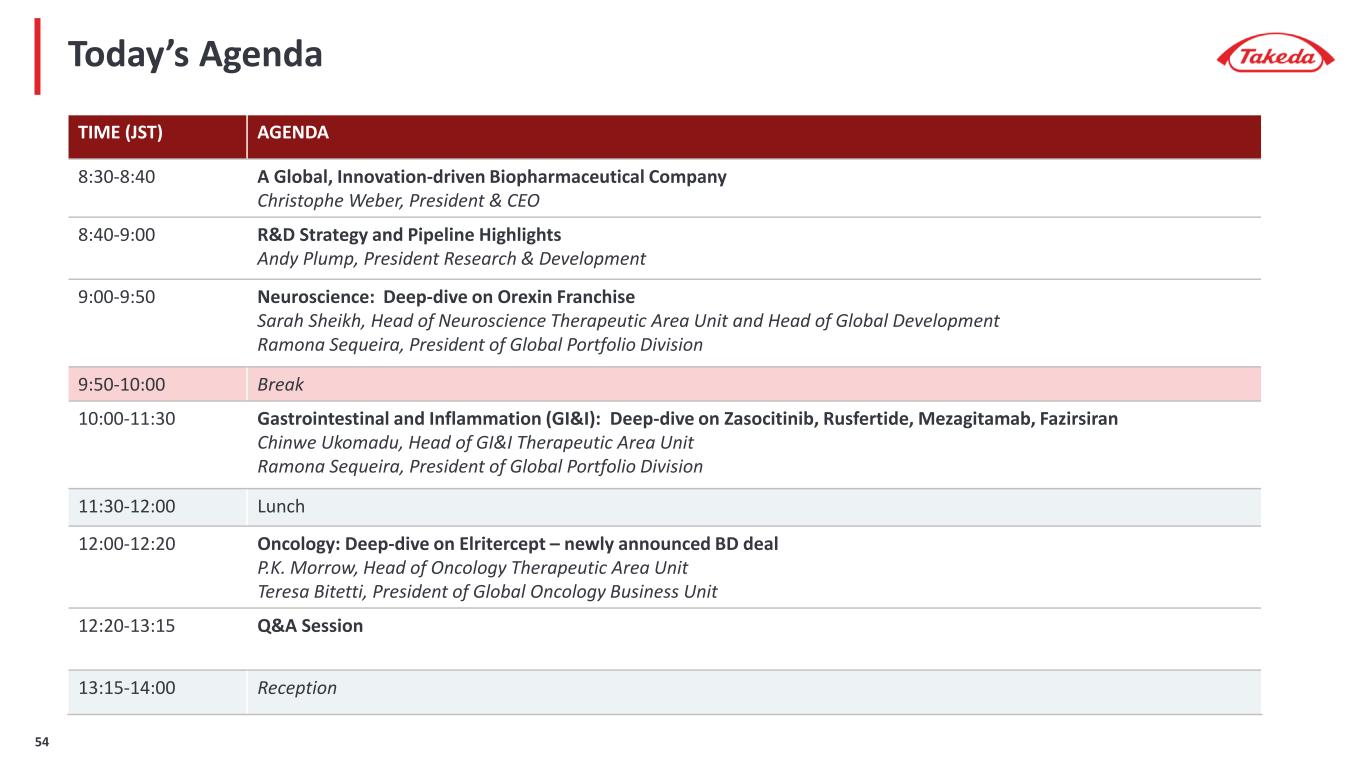1365x768 pixels.
Task: Click speaker name Christophe Weber, President & CEO
Action: (398, 201)
